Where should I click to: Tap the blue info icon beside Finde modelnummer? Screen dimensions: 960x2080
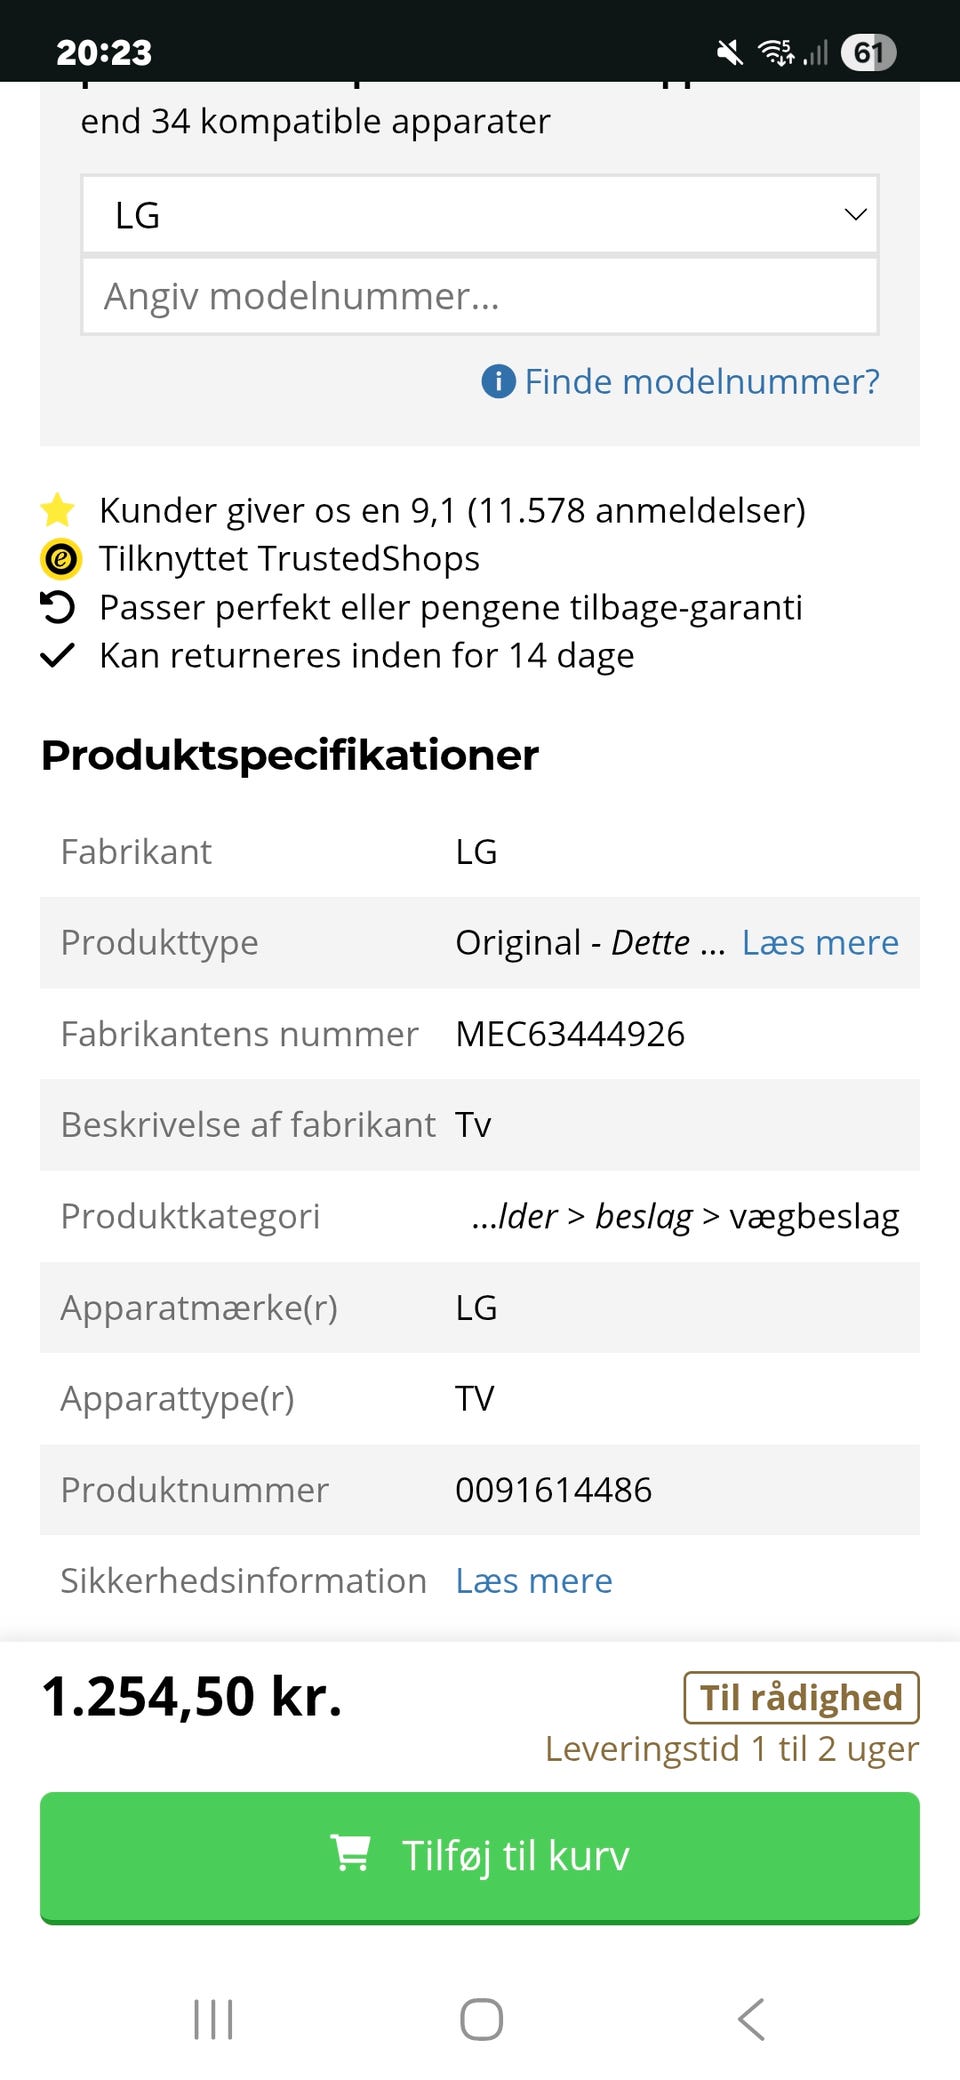tap(498, 381)
